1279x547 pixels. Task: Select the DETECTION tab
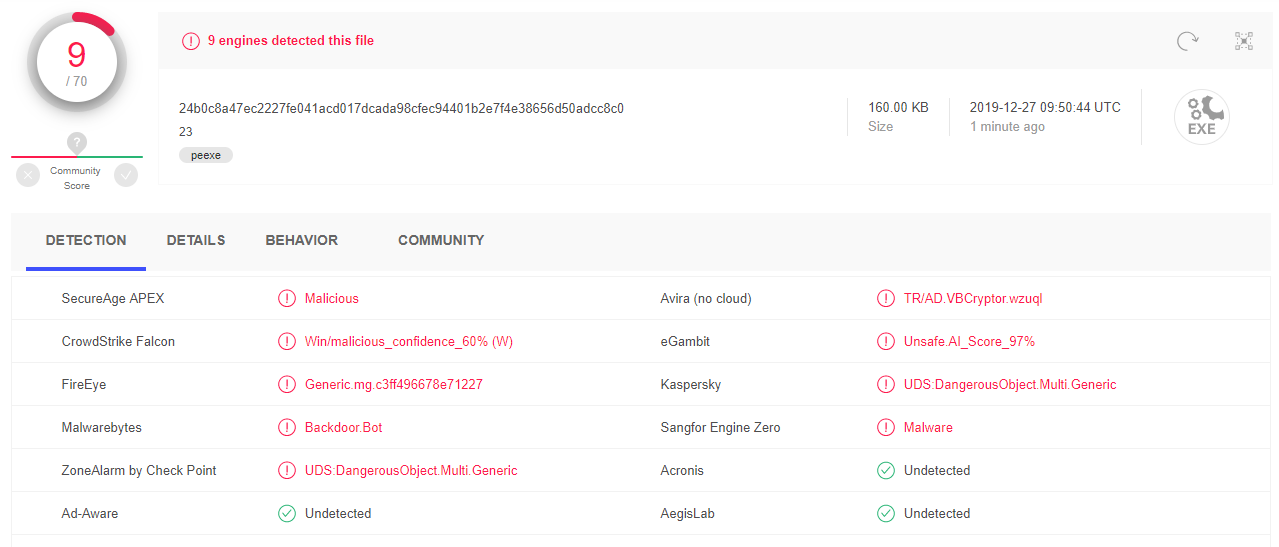click(x=86, y=241)
